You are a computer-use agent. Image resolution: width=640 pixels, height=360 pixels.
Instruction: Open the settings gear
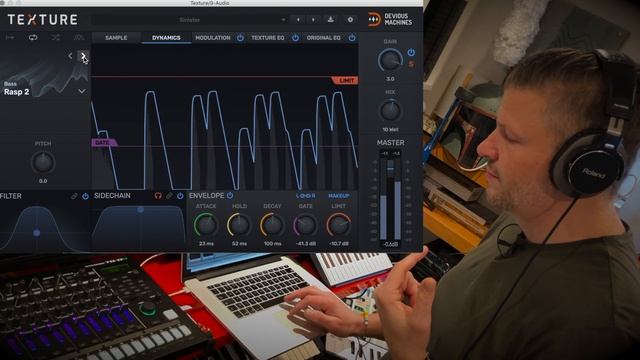(x=350, y=20)
